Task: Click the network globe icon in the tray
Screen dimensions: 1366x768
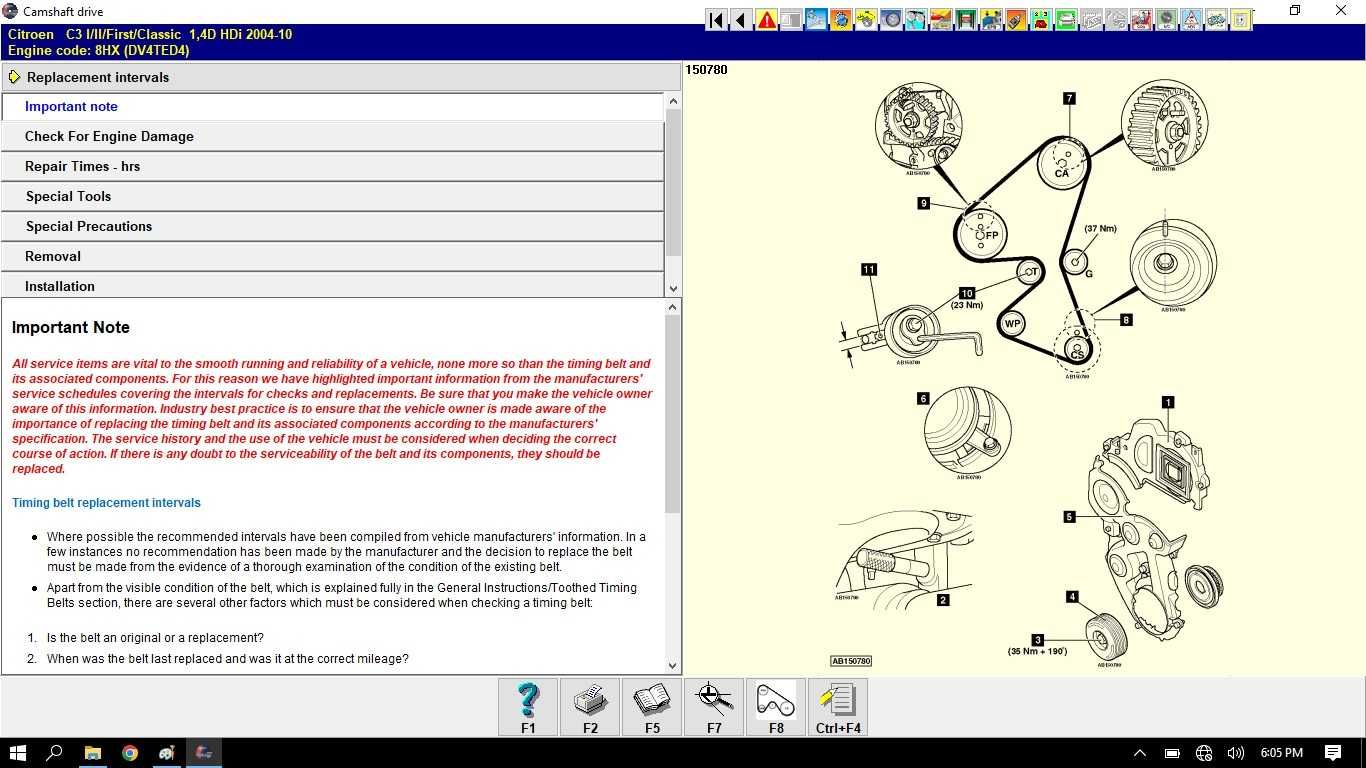Action: click(1204, 753)
